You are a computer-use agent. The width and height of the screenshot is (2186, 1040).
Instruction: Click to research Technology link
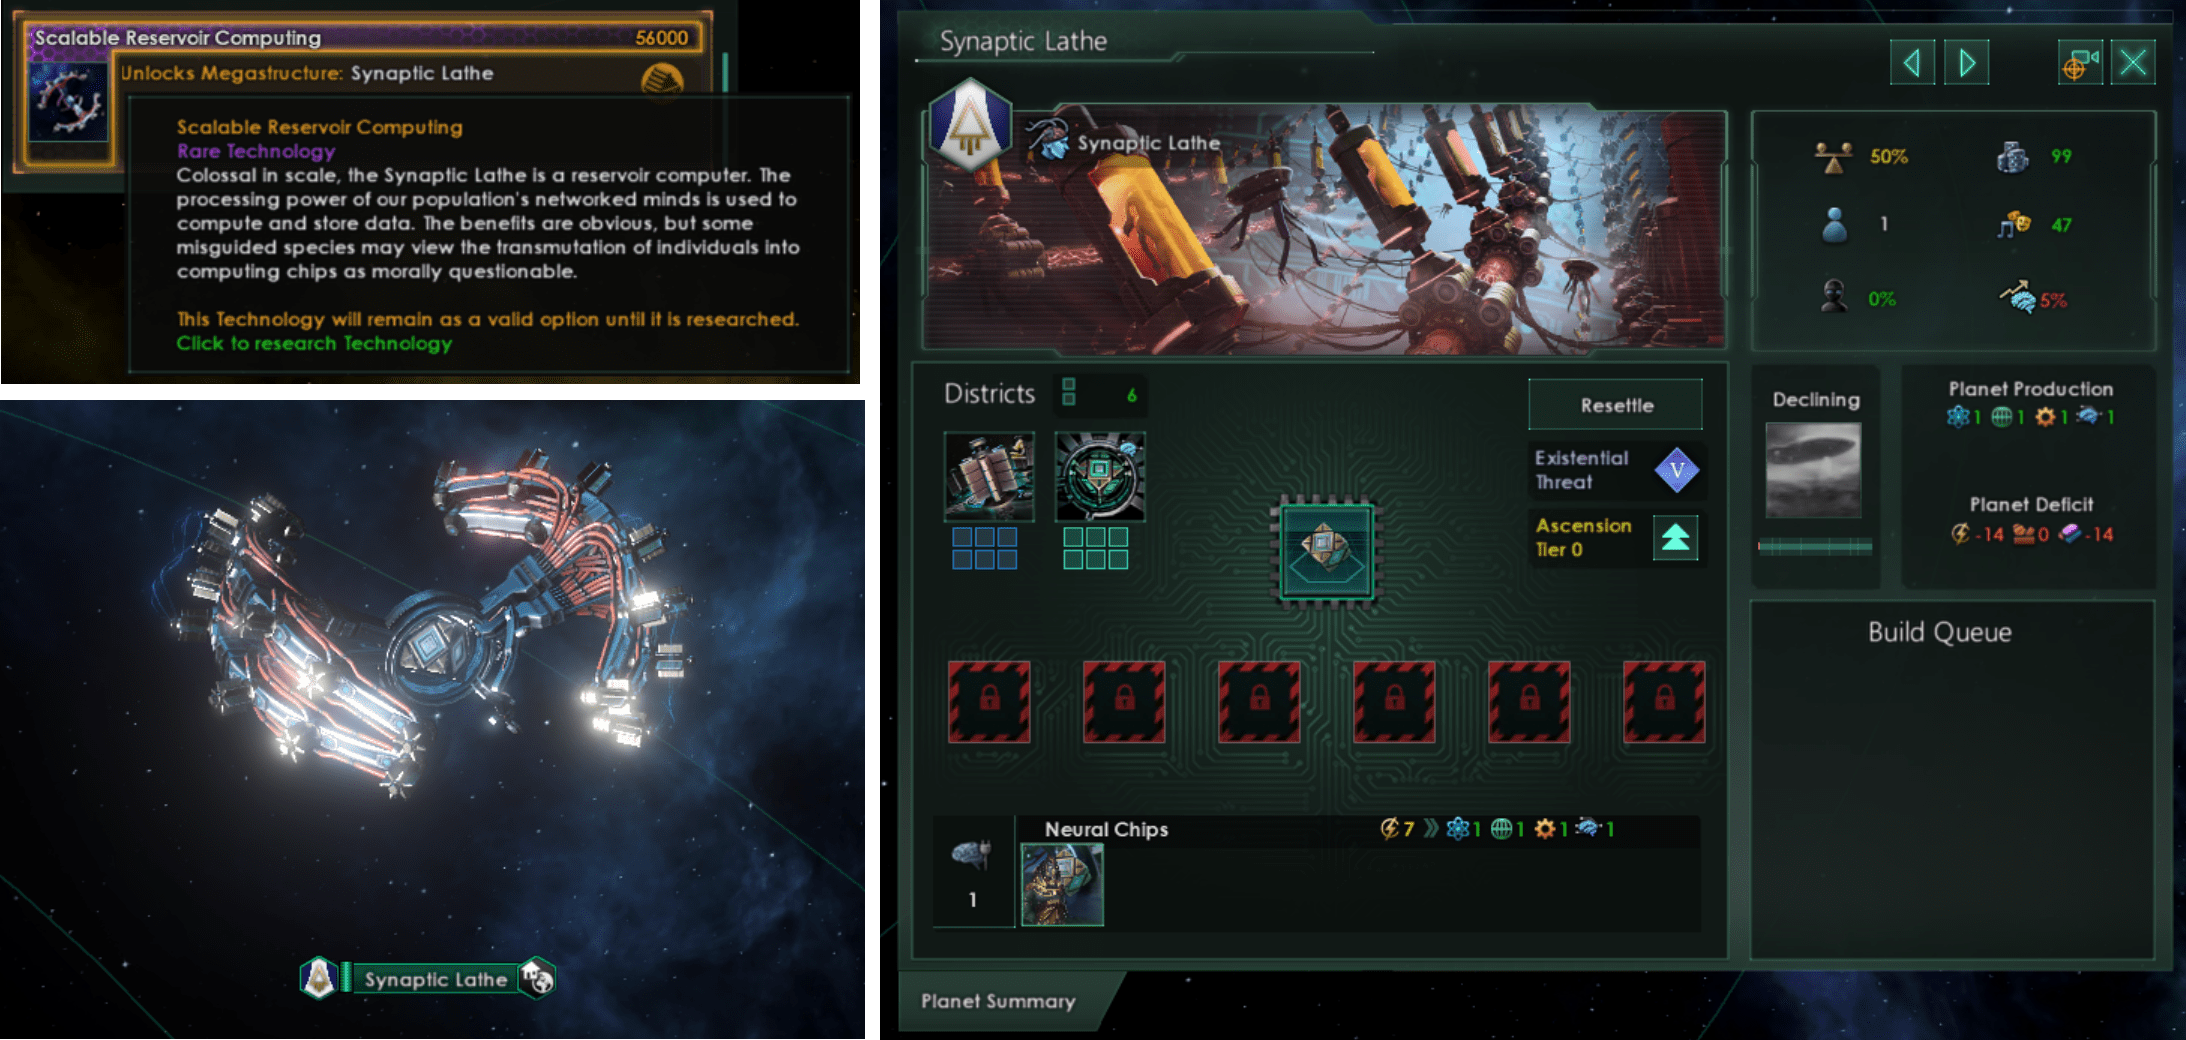pyautogui.click(x=314, y=343)
